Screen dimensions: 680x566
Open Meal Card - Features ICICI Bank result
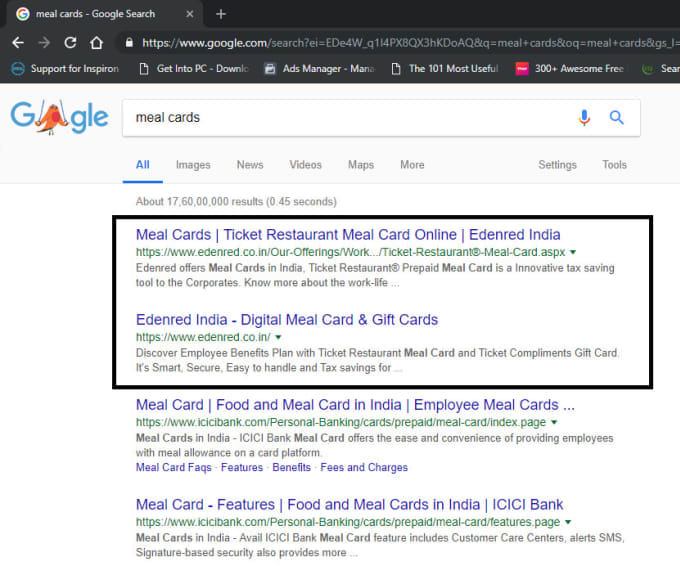pos(350,504)
